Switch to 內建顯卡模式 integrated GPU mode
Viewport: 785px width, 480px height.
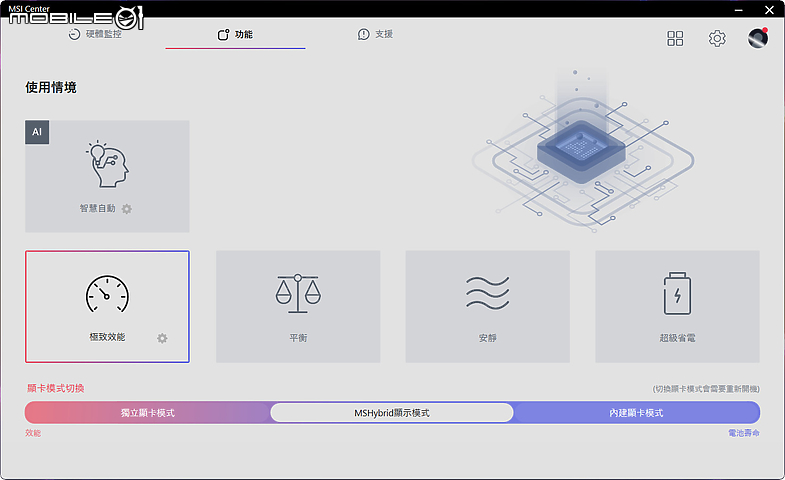636,413
